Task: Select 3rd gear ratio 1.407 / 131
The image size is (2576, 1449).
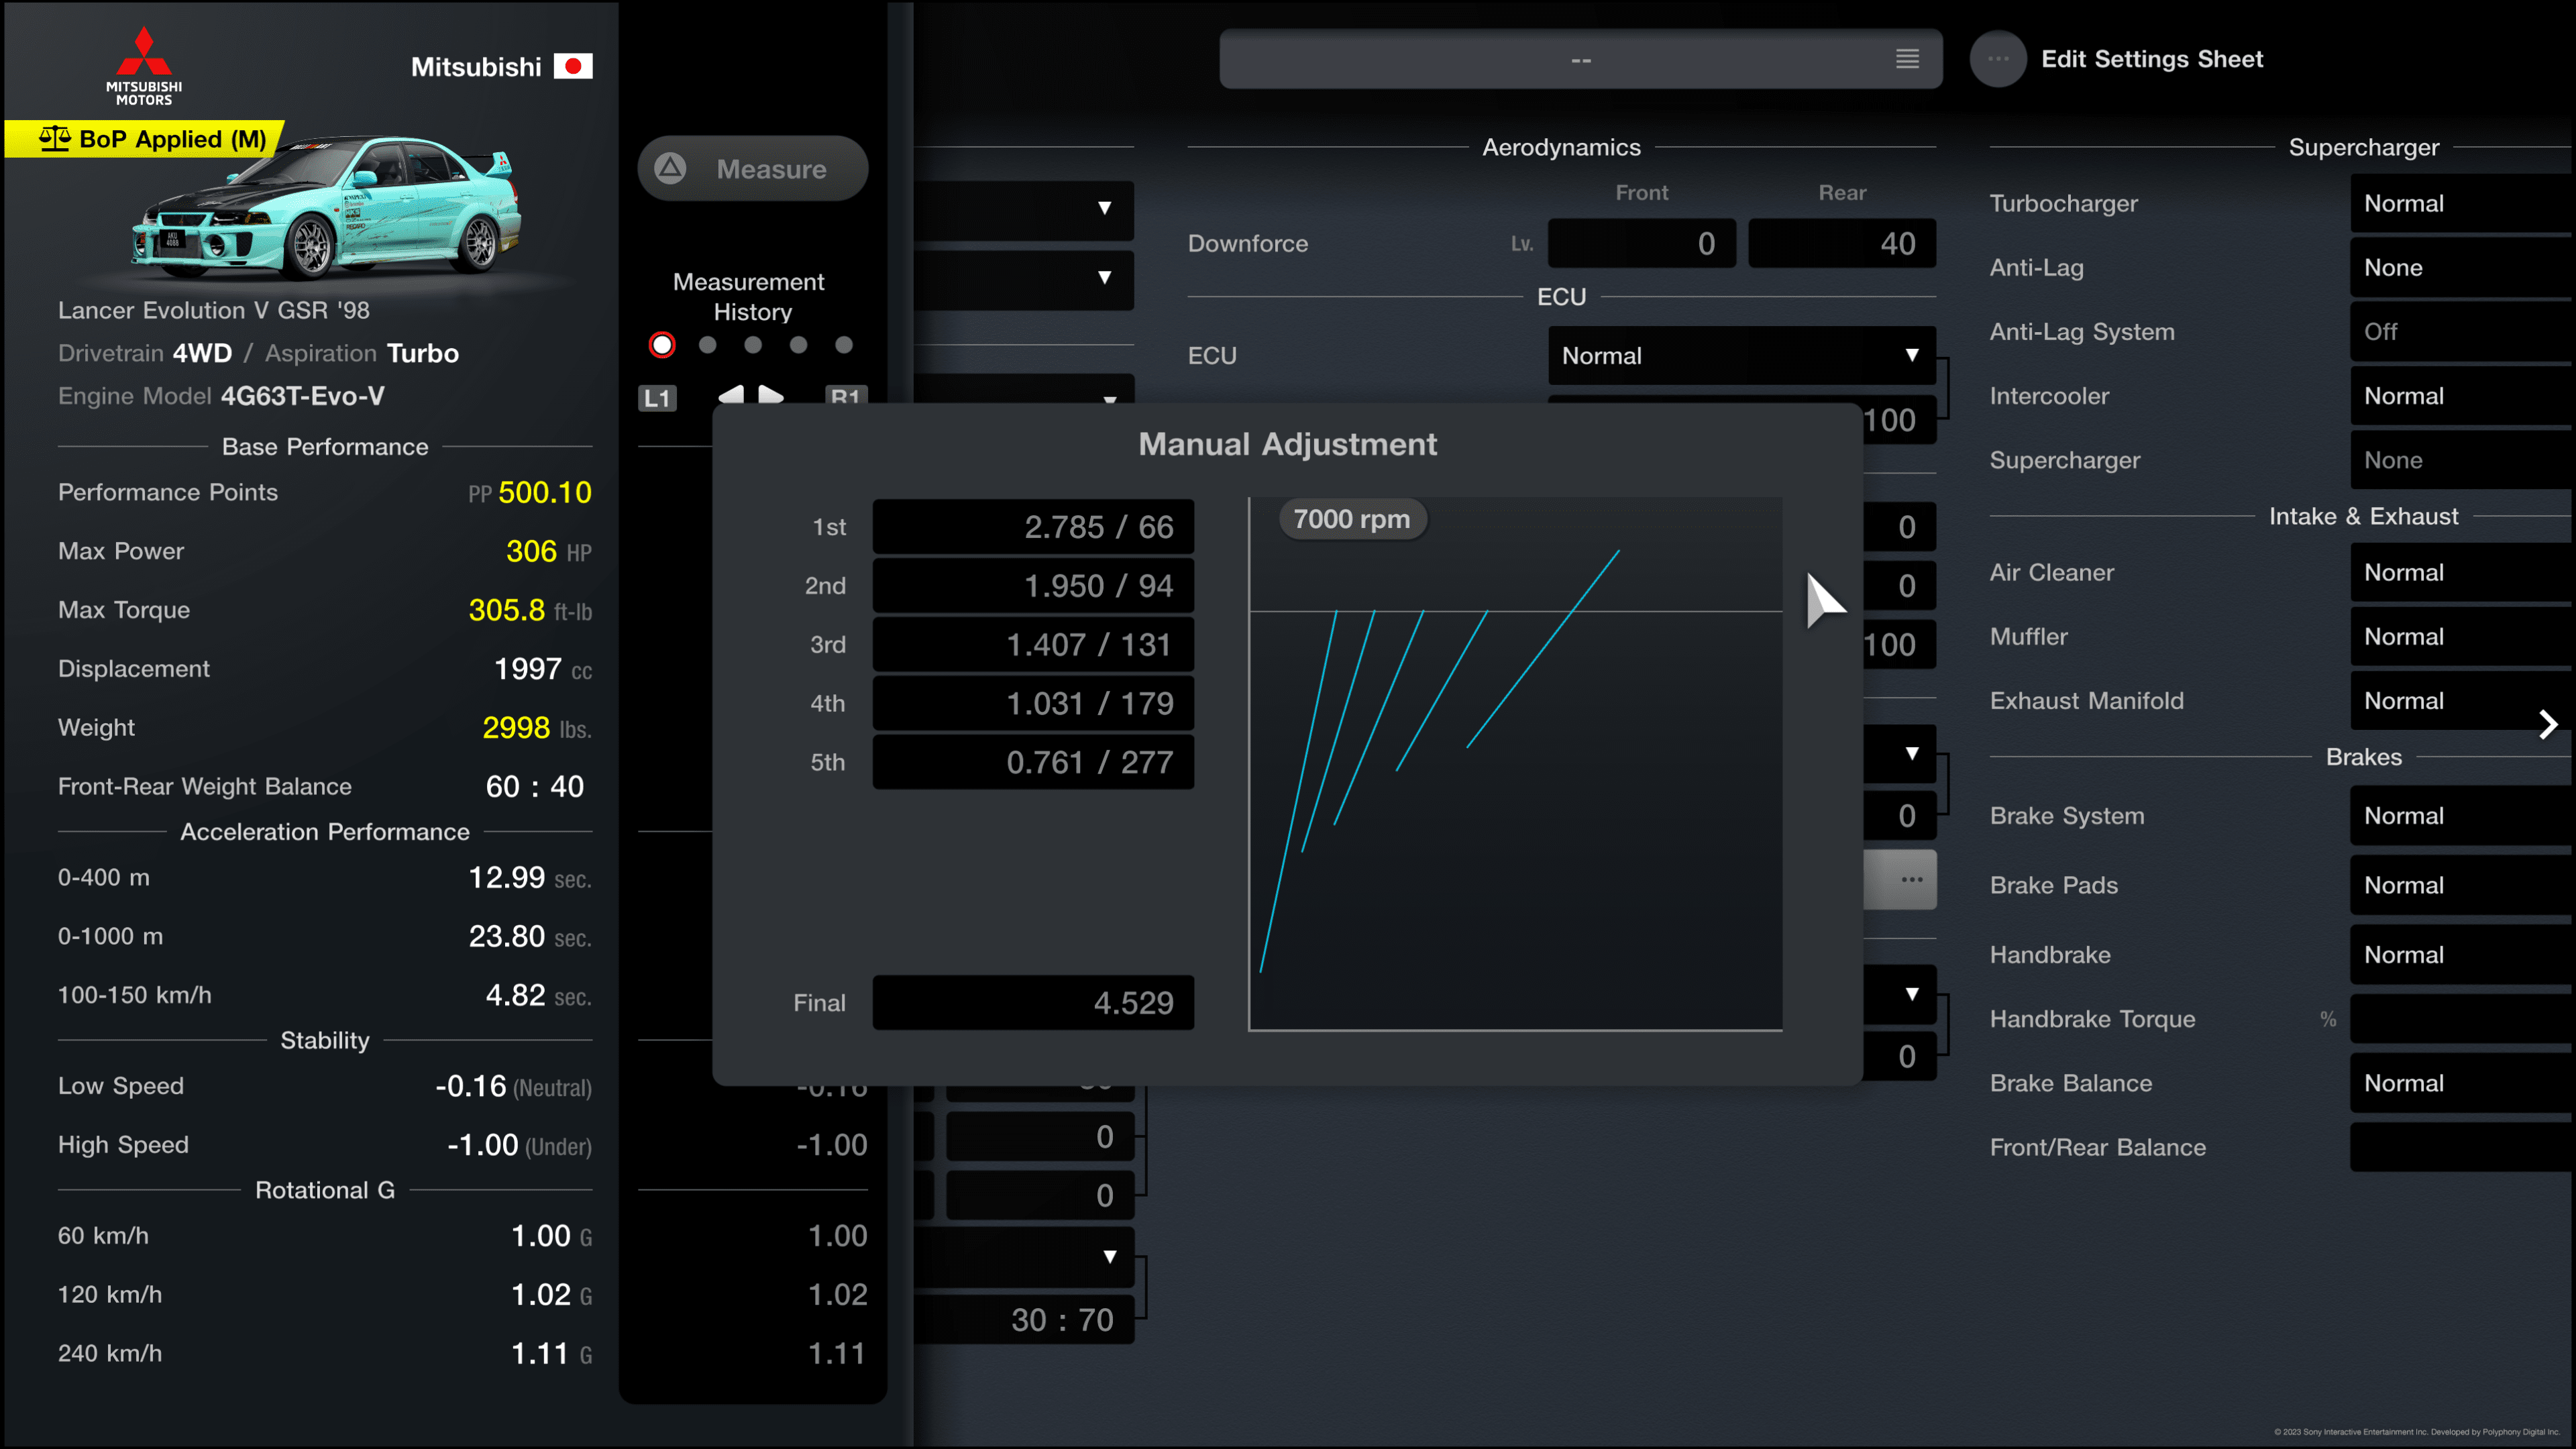Action: point(1033,645)
